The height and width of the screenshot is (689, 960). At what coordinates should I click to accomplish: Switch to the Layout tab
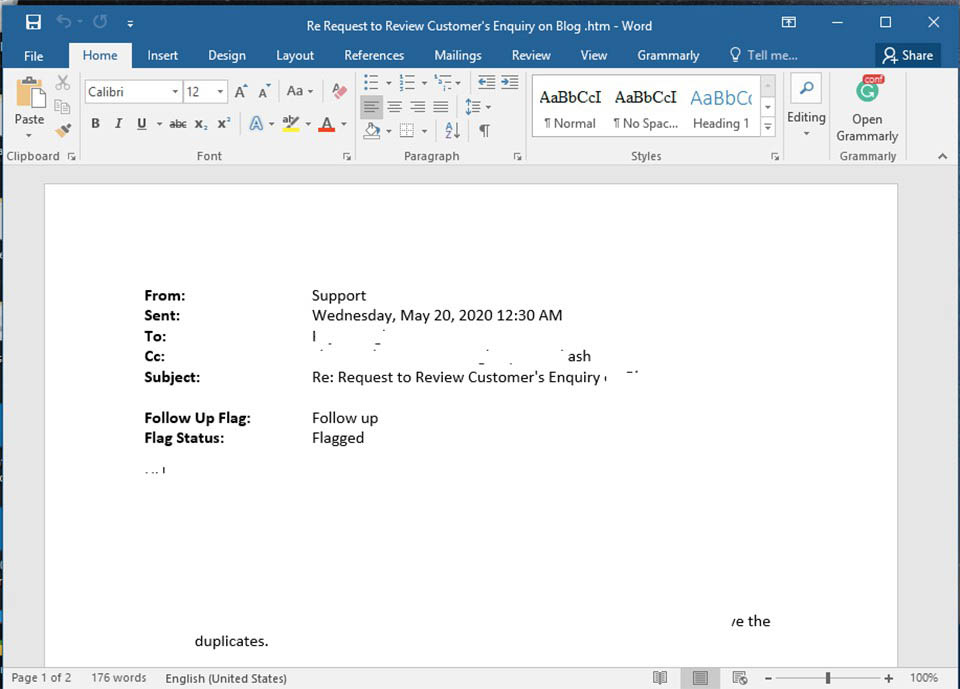(294, 56)
